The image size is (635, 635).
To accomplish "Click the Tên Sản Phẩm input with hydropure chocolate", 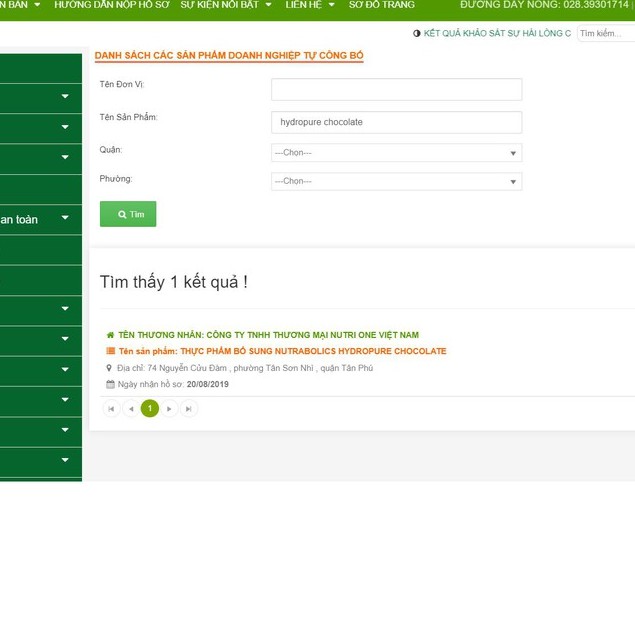I will point(396,122).
